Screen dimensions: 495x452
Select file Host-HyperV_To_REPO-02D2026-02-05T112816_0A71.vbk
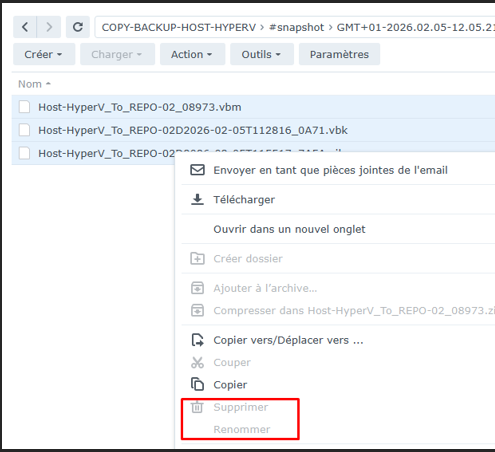[x=193, y=130]
